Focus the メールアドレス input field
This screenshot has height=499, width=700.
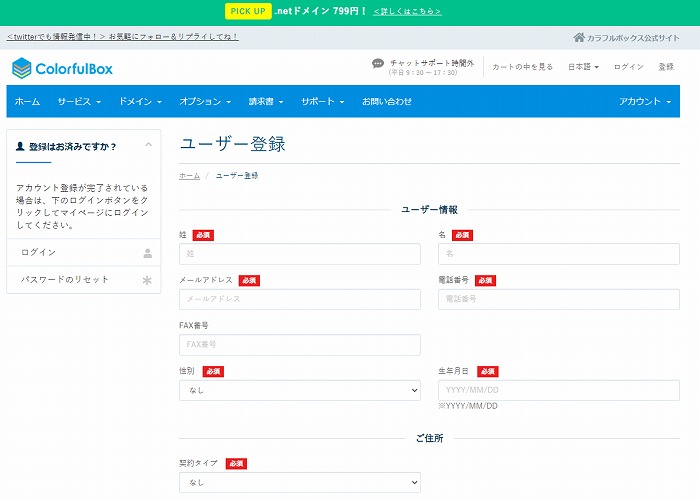click(299, 299)
